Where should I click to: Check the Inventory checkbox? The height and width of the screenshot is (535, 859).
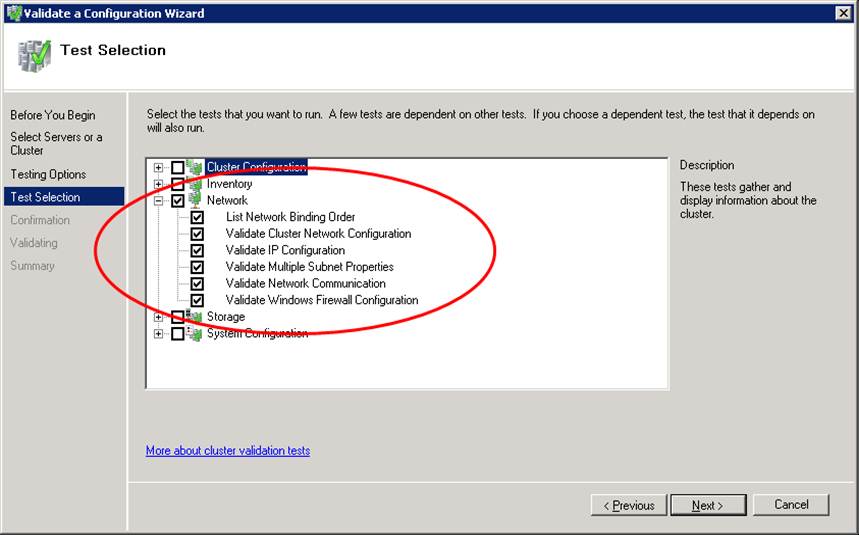pos(177,184)
